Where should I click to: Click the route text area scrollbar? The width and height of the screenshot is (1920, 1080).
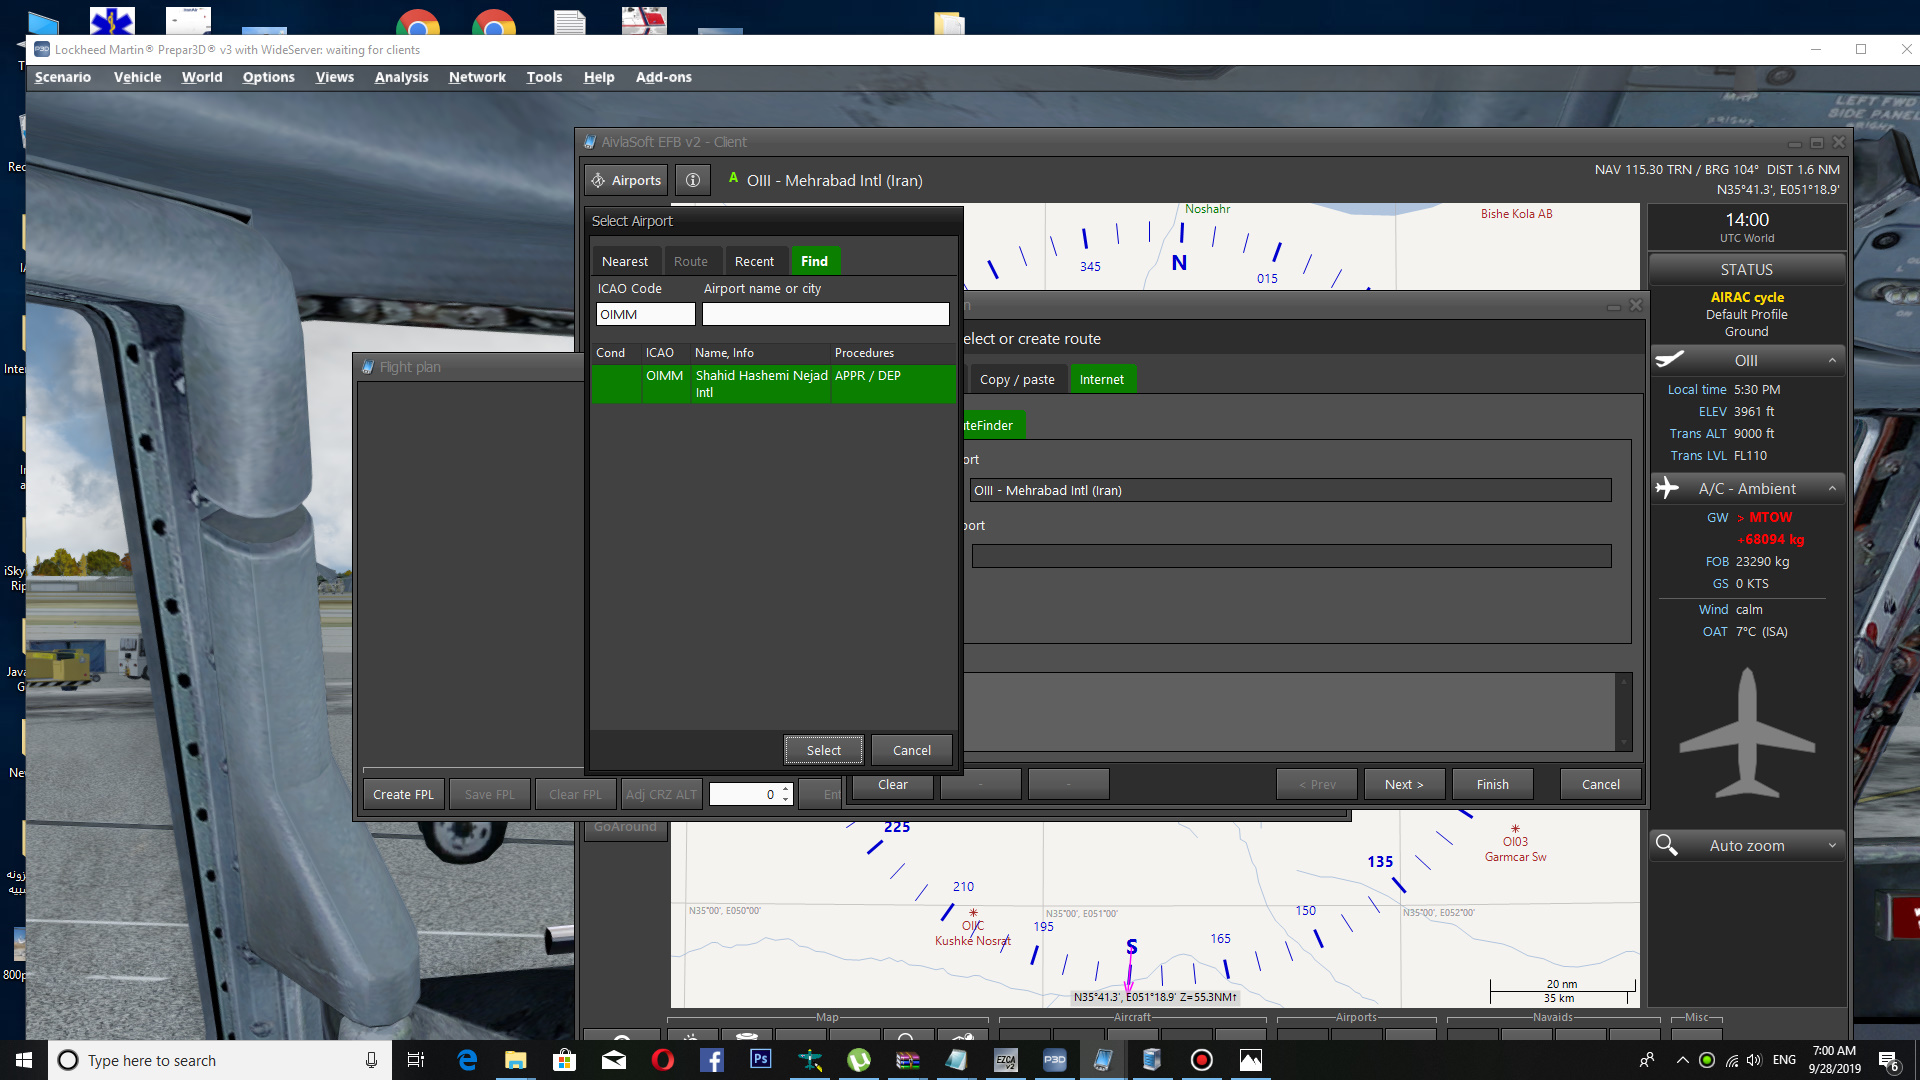[1624, 712]
